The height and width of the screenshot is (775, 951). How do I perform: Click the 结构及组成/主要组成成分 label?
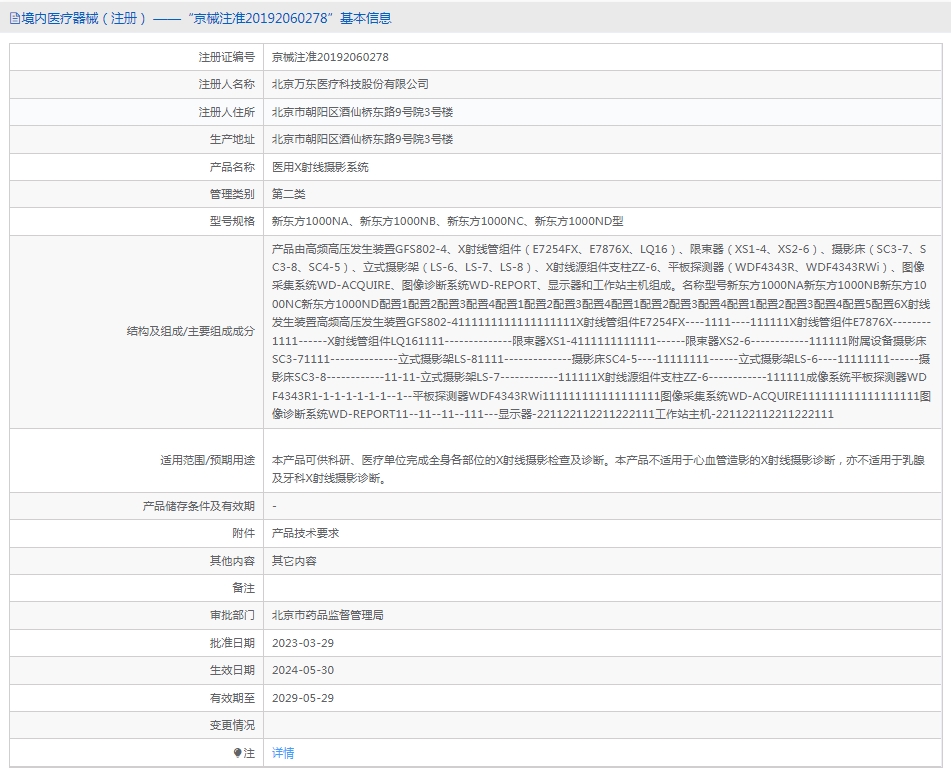(x=190, y=332)
